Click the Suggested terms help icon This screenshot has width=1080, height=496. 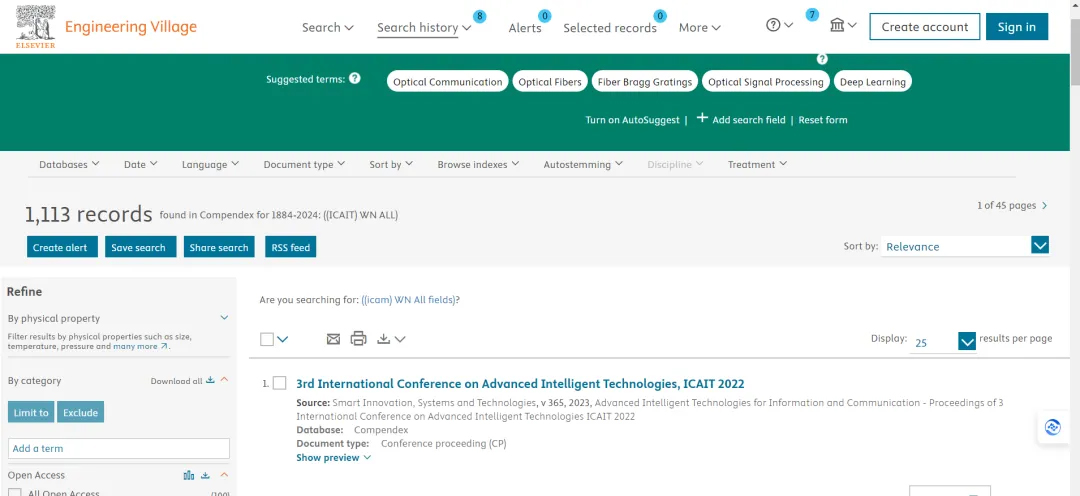pyautogui.click(x=354, y=79)
